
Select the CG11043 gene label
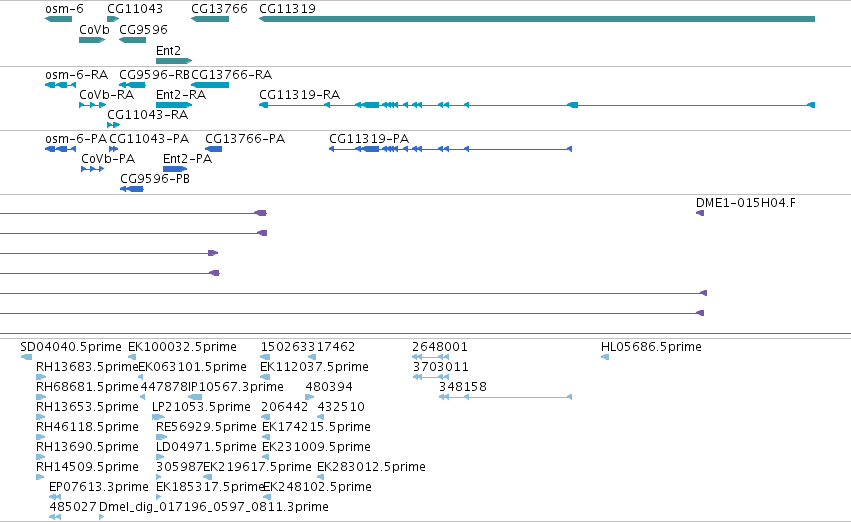[135, 9]
